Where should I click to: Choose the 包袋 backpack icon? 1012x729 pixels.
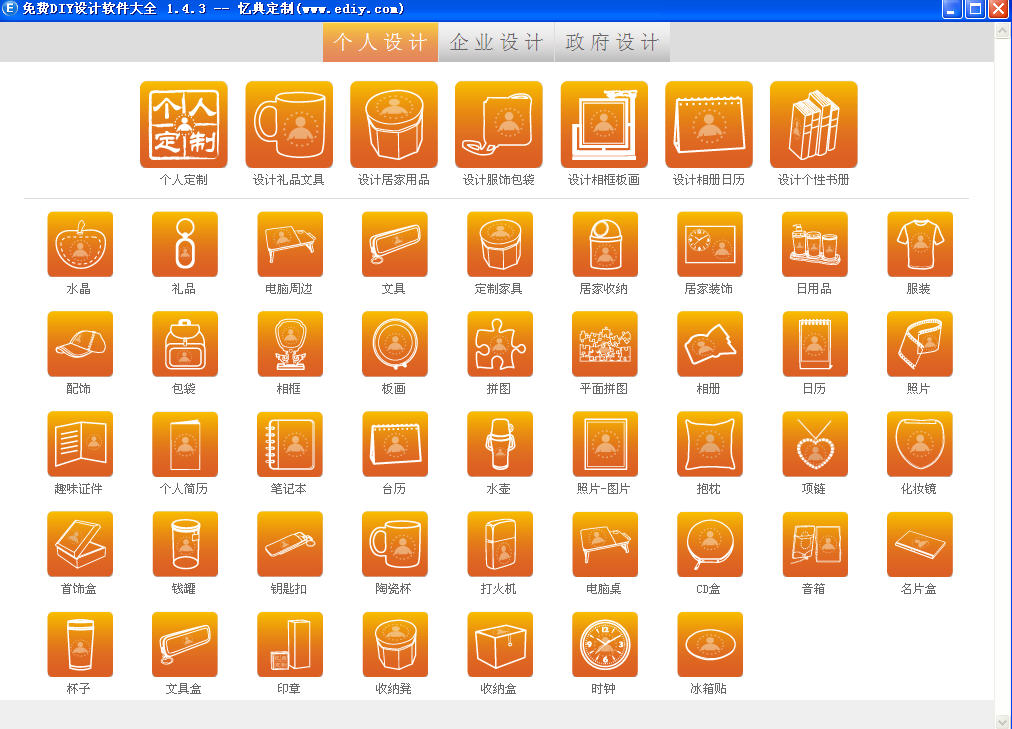(185, 344)
